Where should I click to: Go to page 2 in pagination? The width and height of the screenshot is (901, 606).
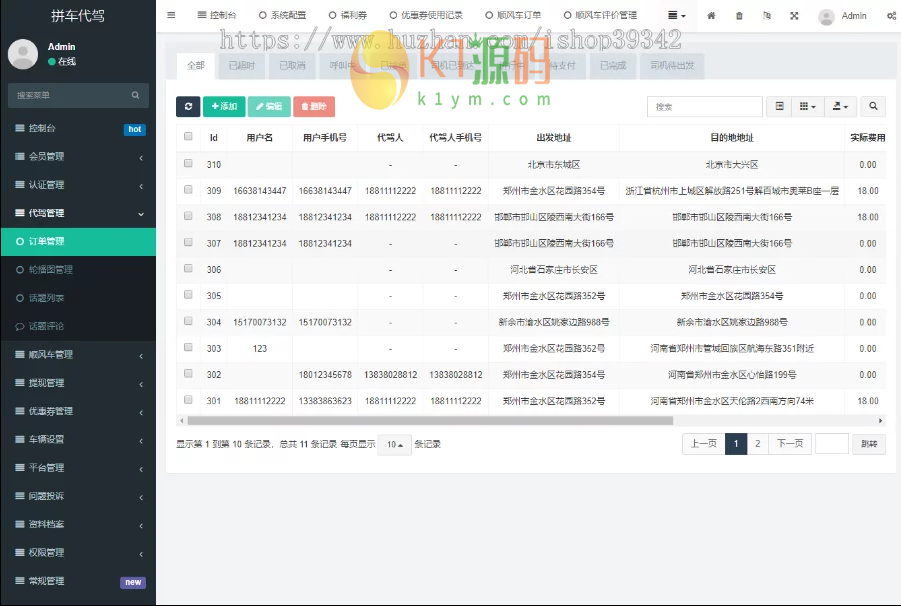pyautogui.click(x=757, y=444)
